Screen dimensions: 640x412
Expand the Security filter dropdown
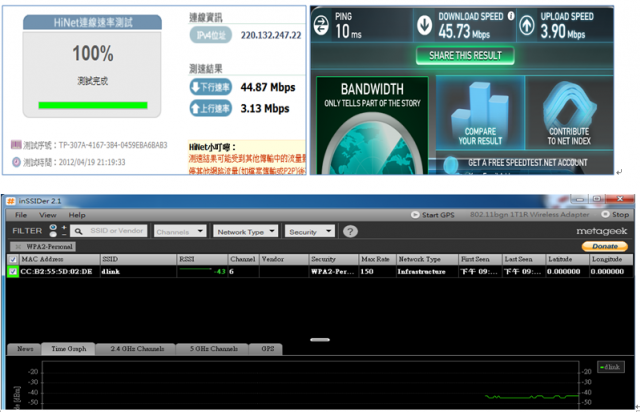309,232
